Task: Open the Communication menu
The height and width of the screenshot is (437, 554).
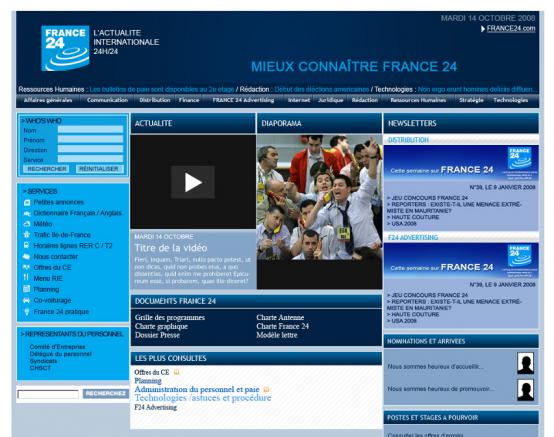Action: [107, 100]
